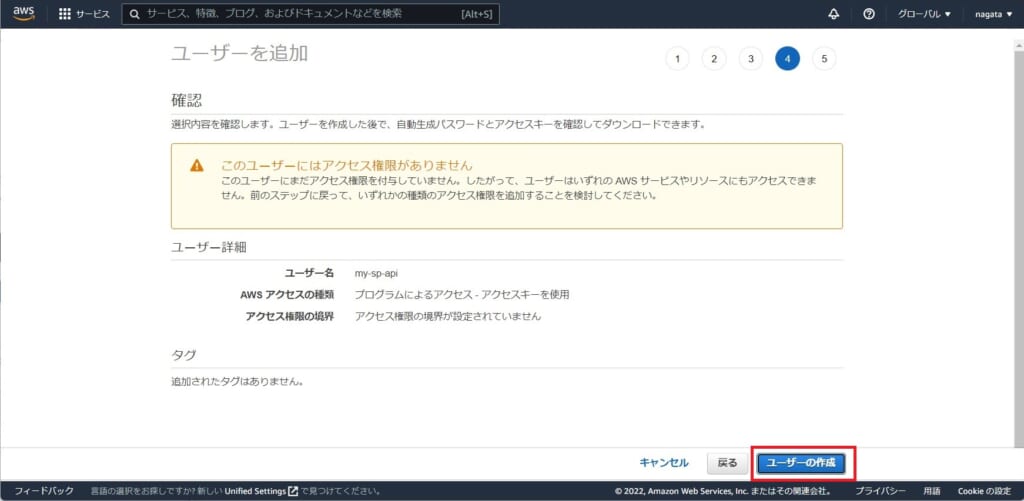The image size is (1024, 501).
Task: Open the notifications bell icon
Action: 833,14
